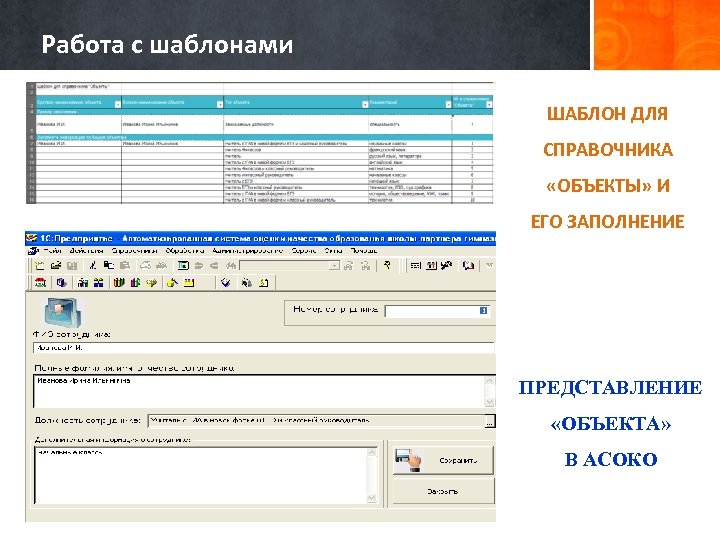The width and height of the screenshot is (720, 540).
Task: Click the Copy toolbar icon
Action: pos(108,265)
